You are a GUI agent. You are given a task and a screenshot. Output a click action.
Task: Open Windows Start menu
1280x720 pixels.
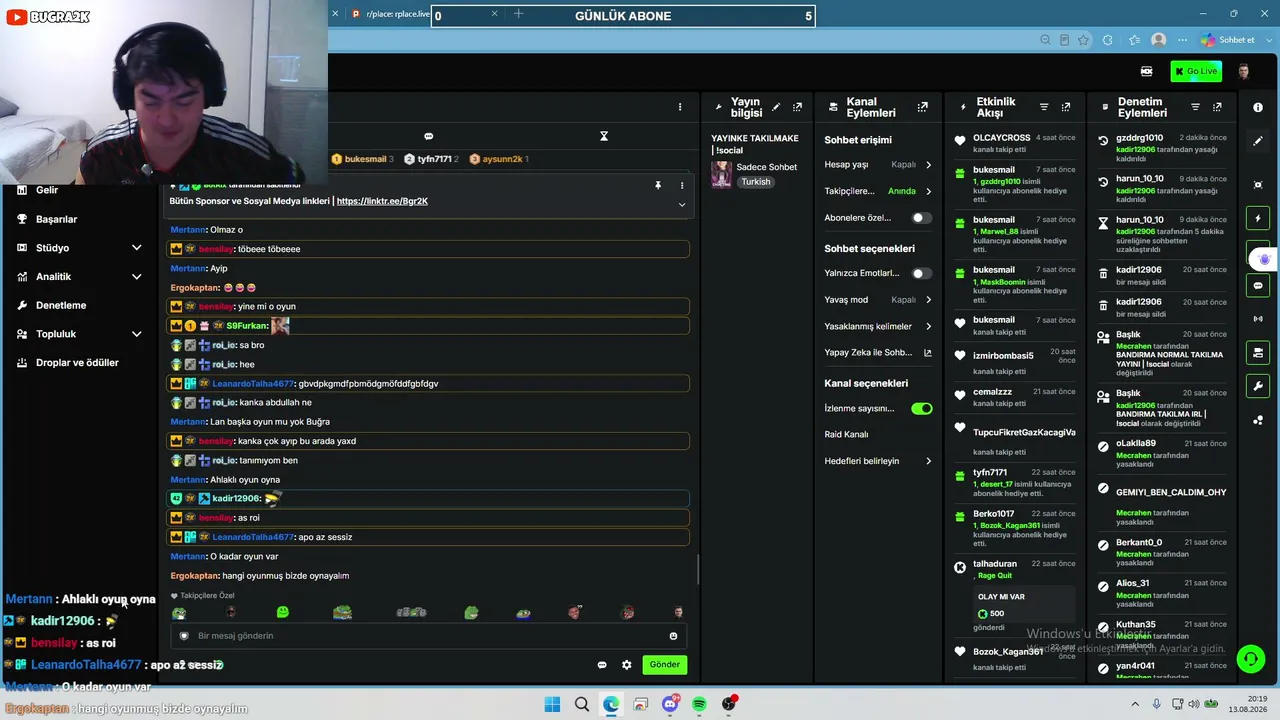pos(552,704)
